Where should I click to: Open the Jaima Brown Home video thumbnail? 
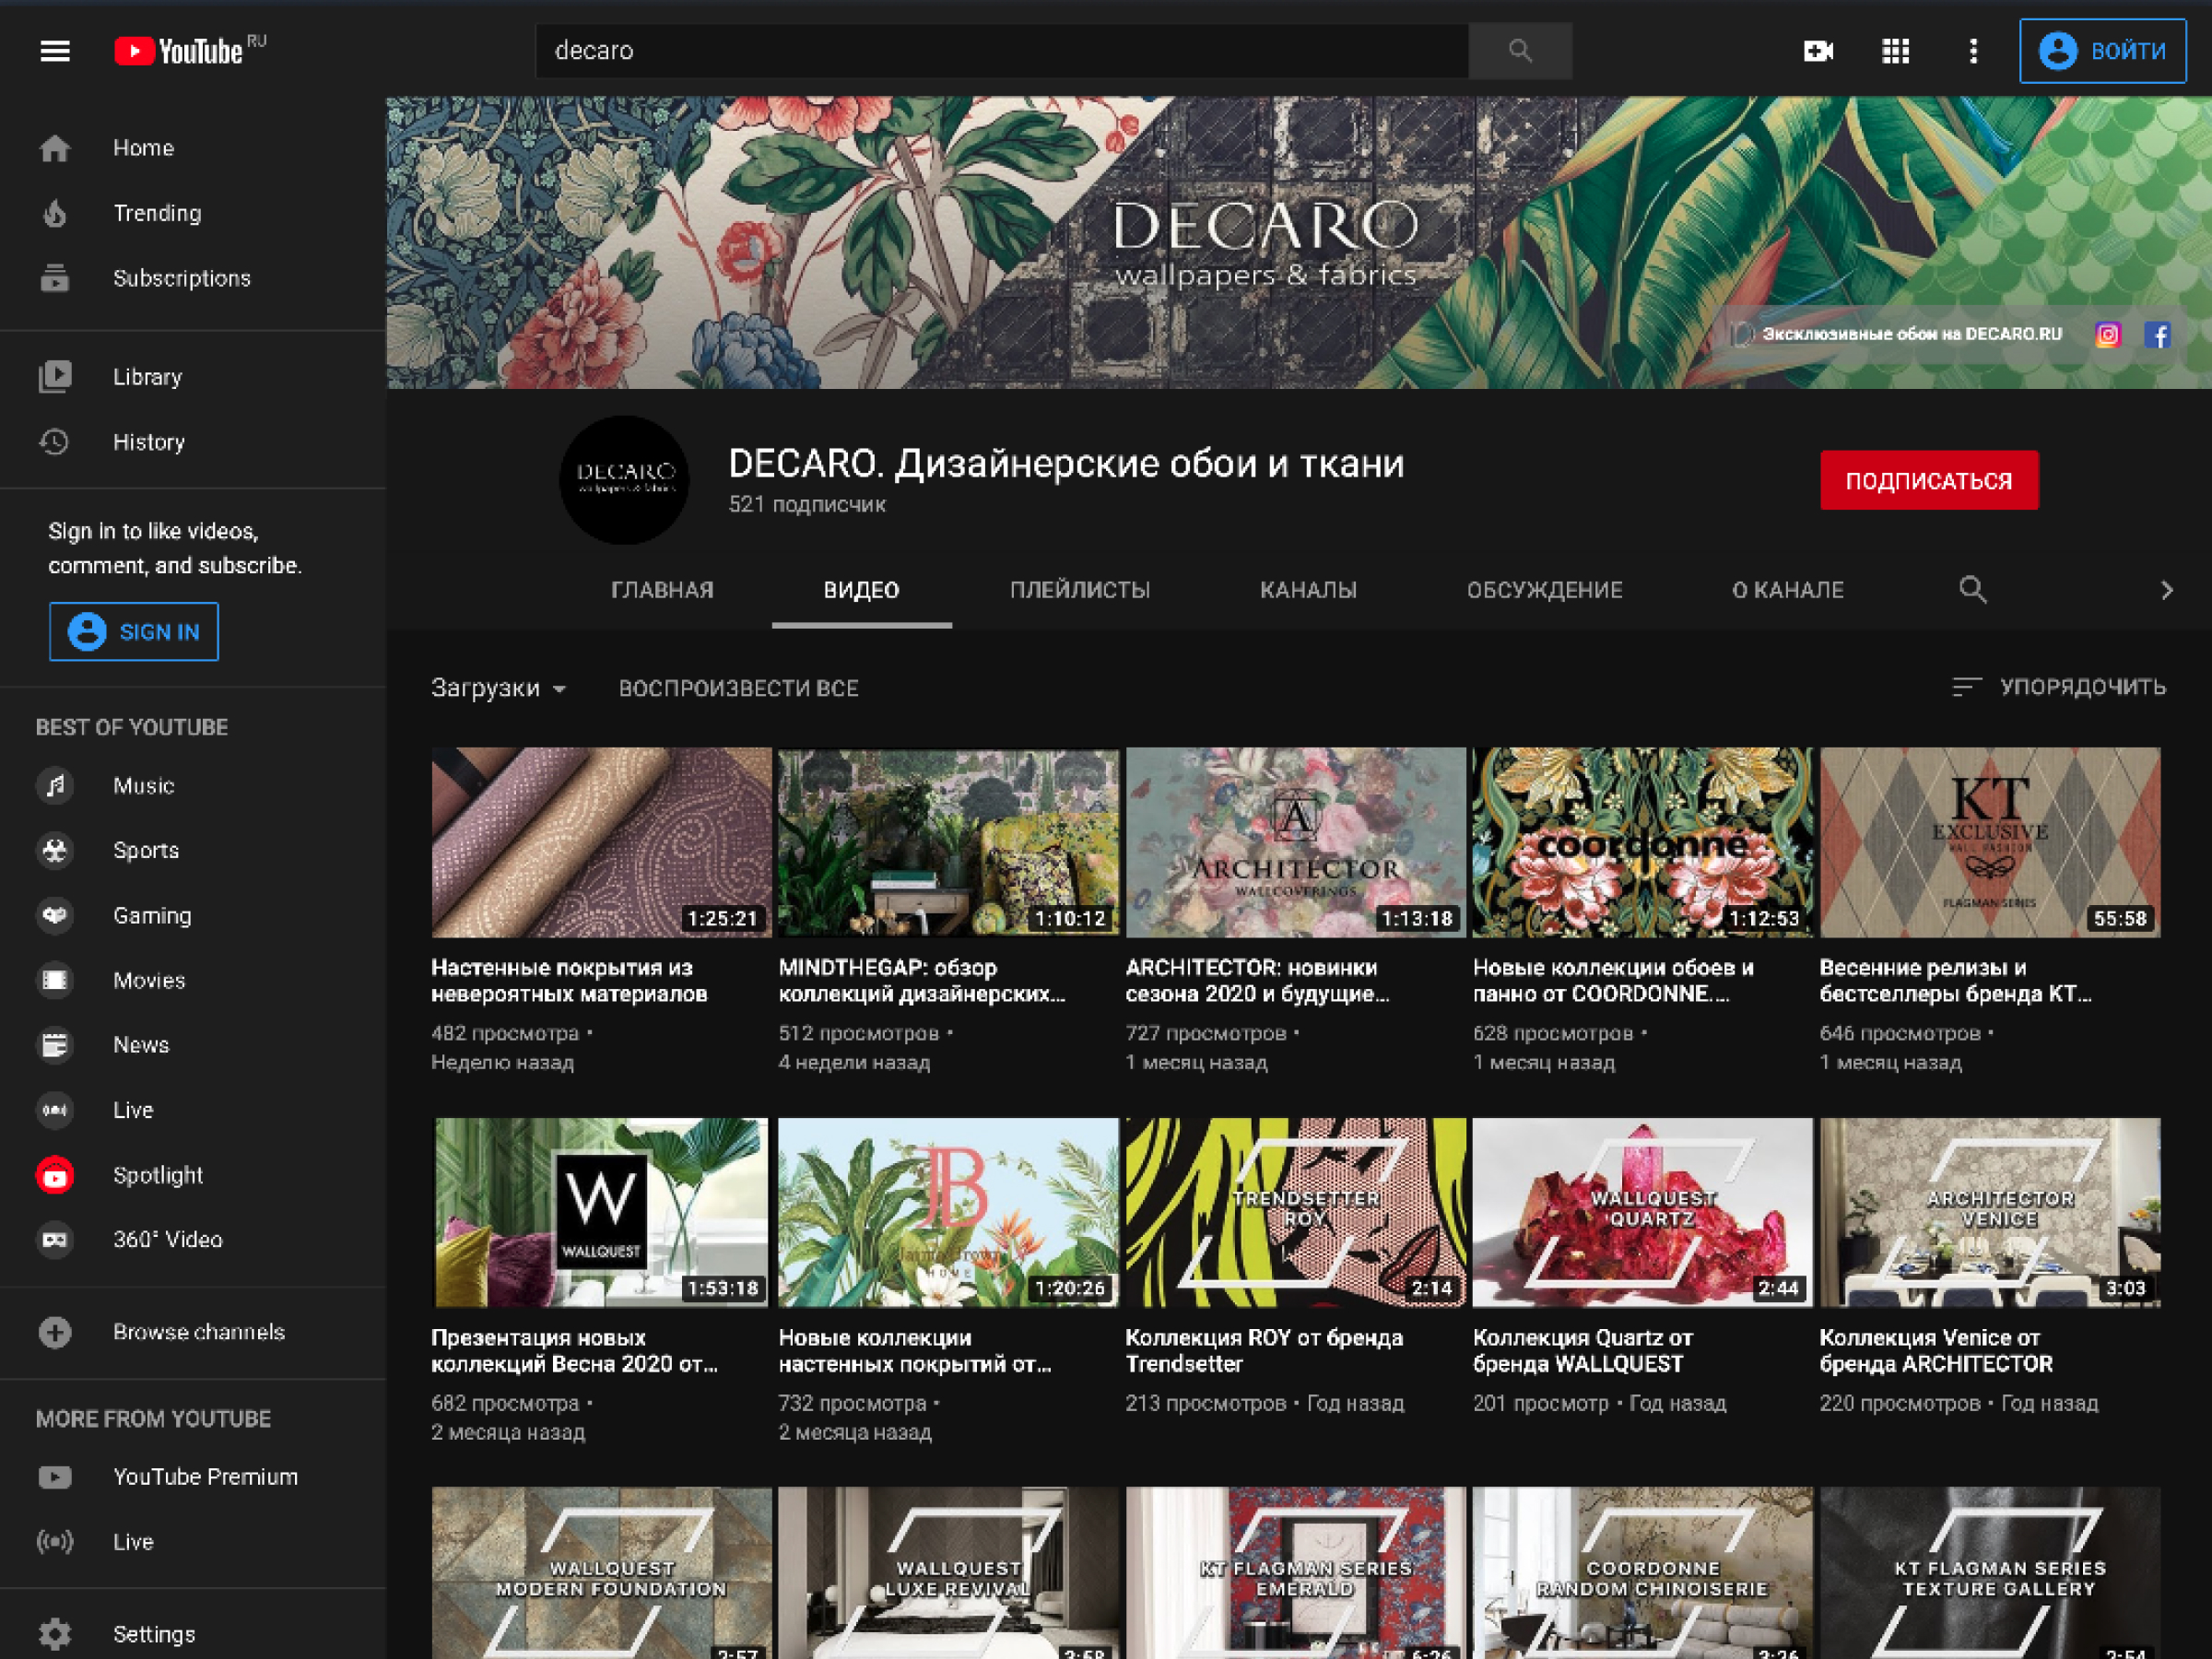[948, 1212]
